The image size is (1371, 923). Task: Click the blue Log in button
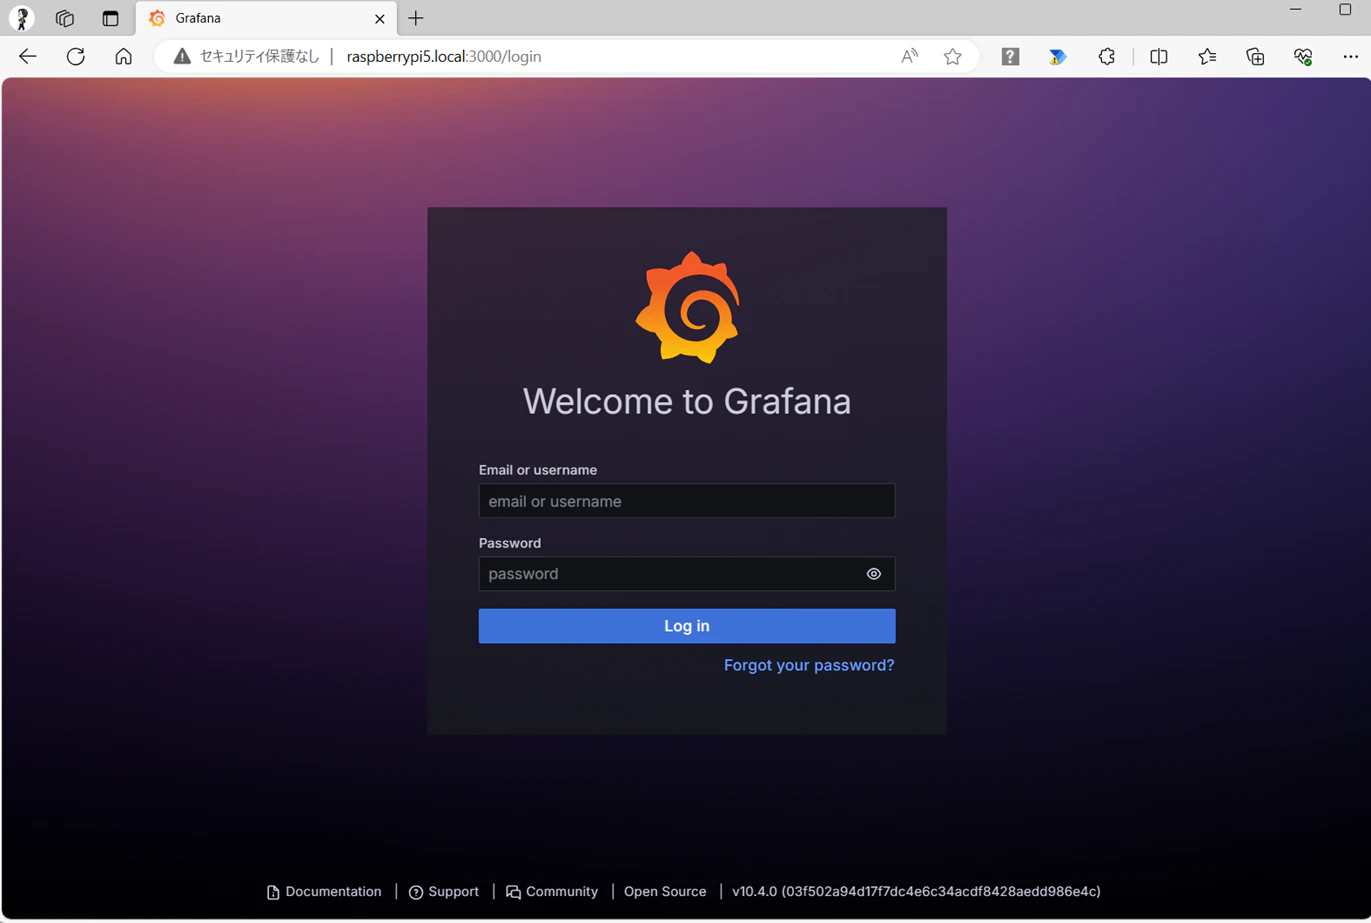pyautogui.click(x=687, y=626)
